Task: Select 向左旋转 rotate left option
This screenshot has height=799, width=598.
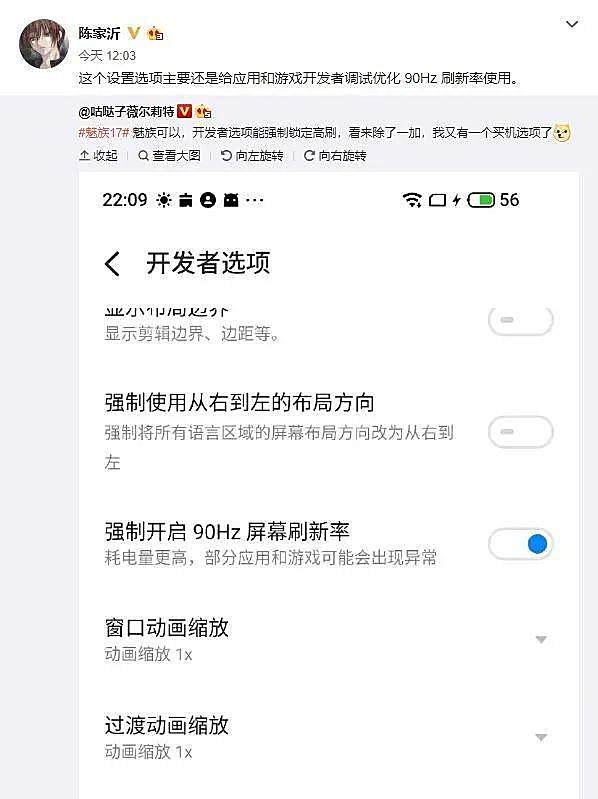Action: [252, 156]
